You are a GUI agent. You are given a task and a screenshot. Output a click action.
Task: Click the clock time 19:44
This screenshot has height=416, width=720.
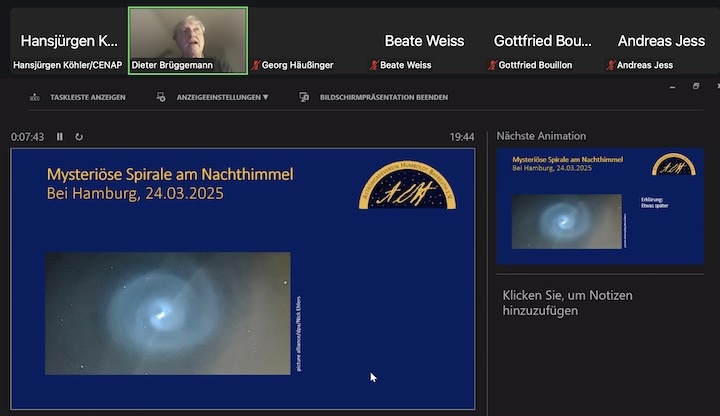(462, 137)
